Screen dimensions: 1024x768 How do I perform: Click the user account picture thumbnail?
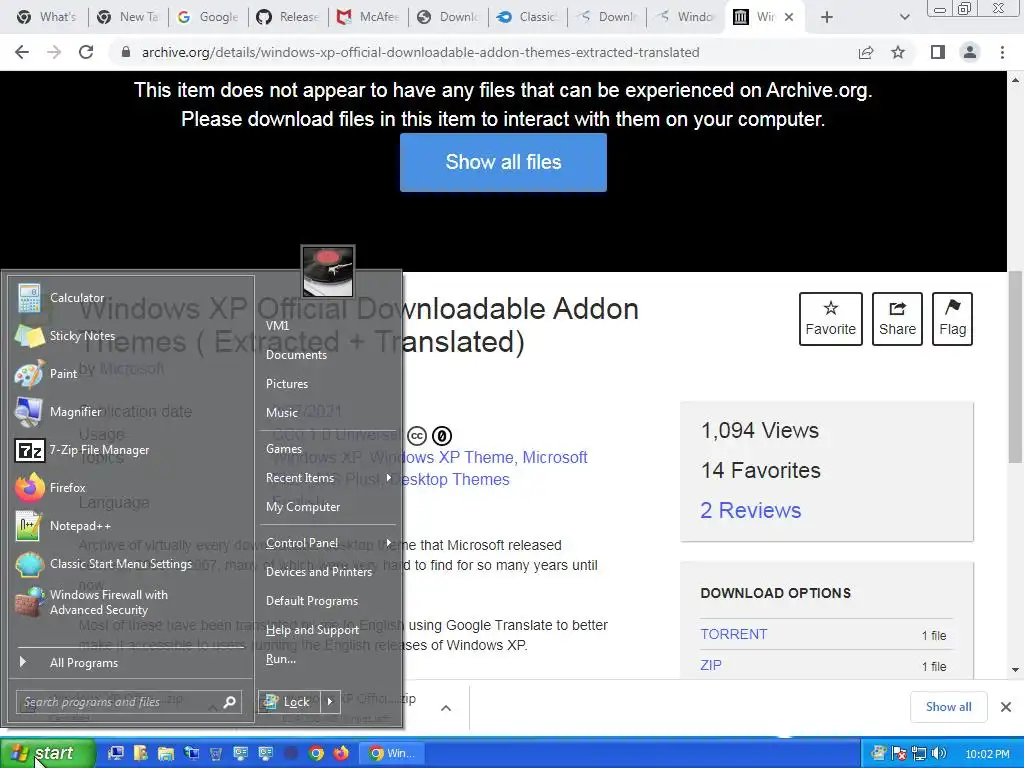(x=328, y=271)
